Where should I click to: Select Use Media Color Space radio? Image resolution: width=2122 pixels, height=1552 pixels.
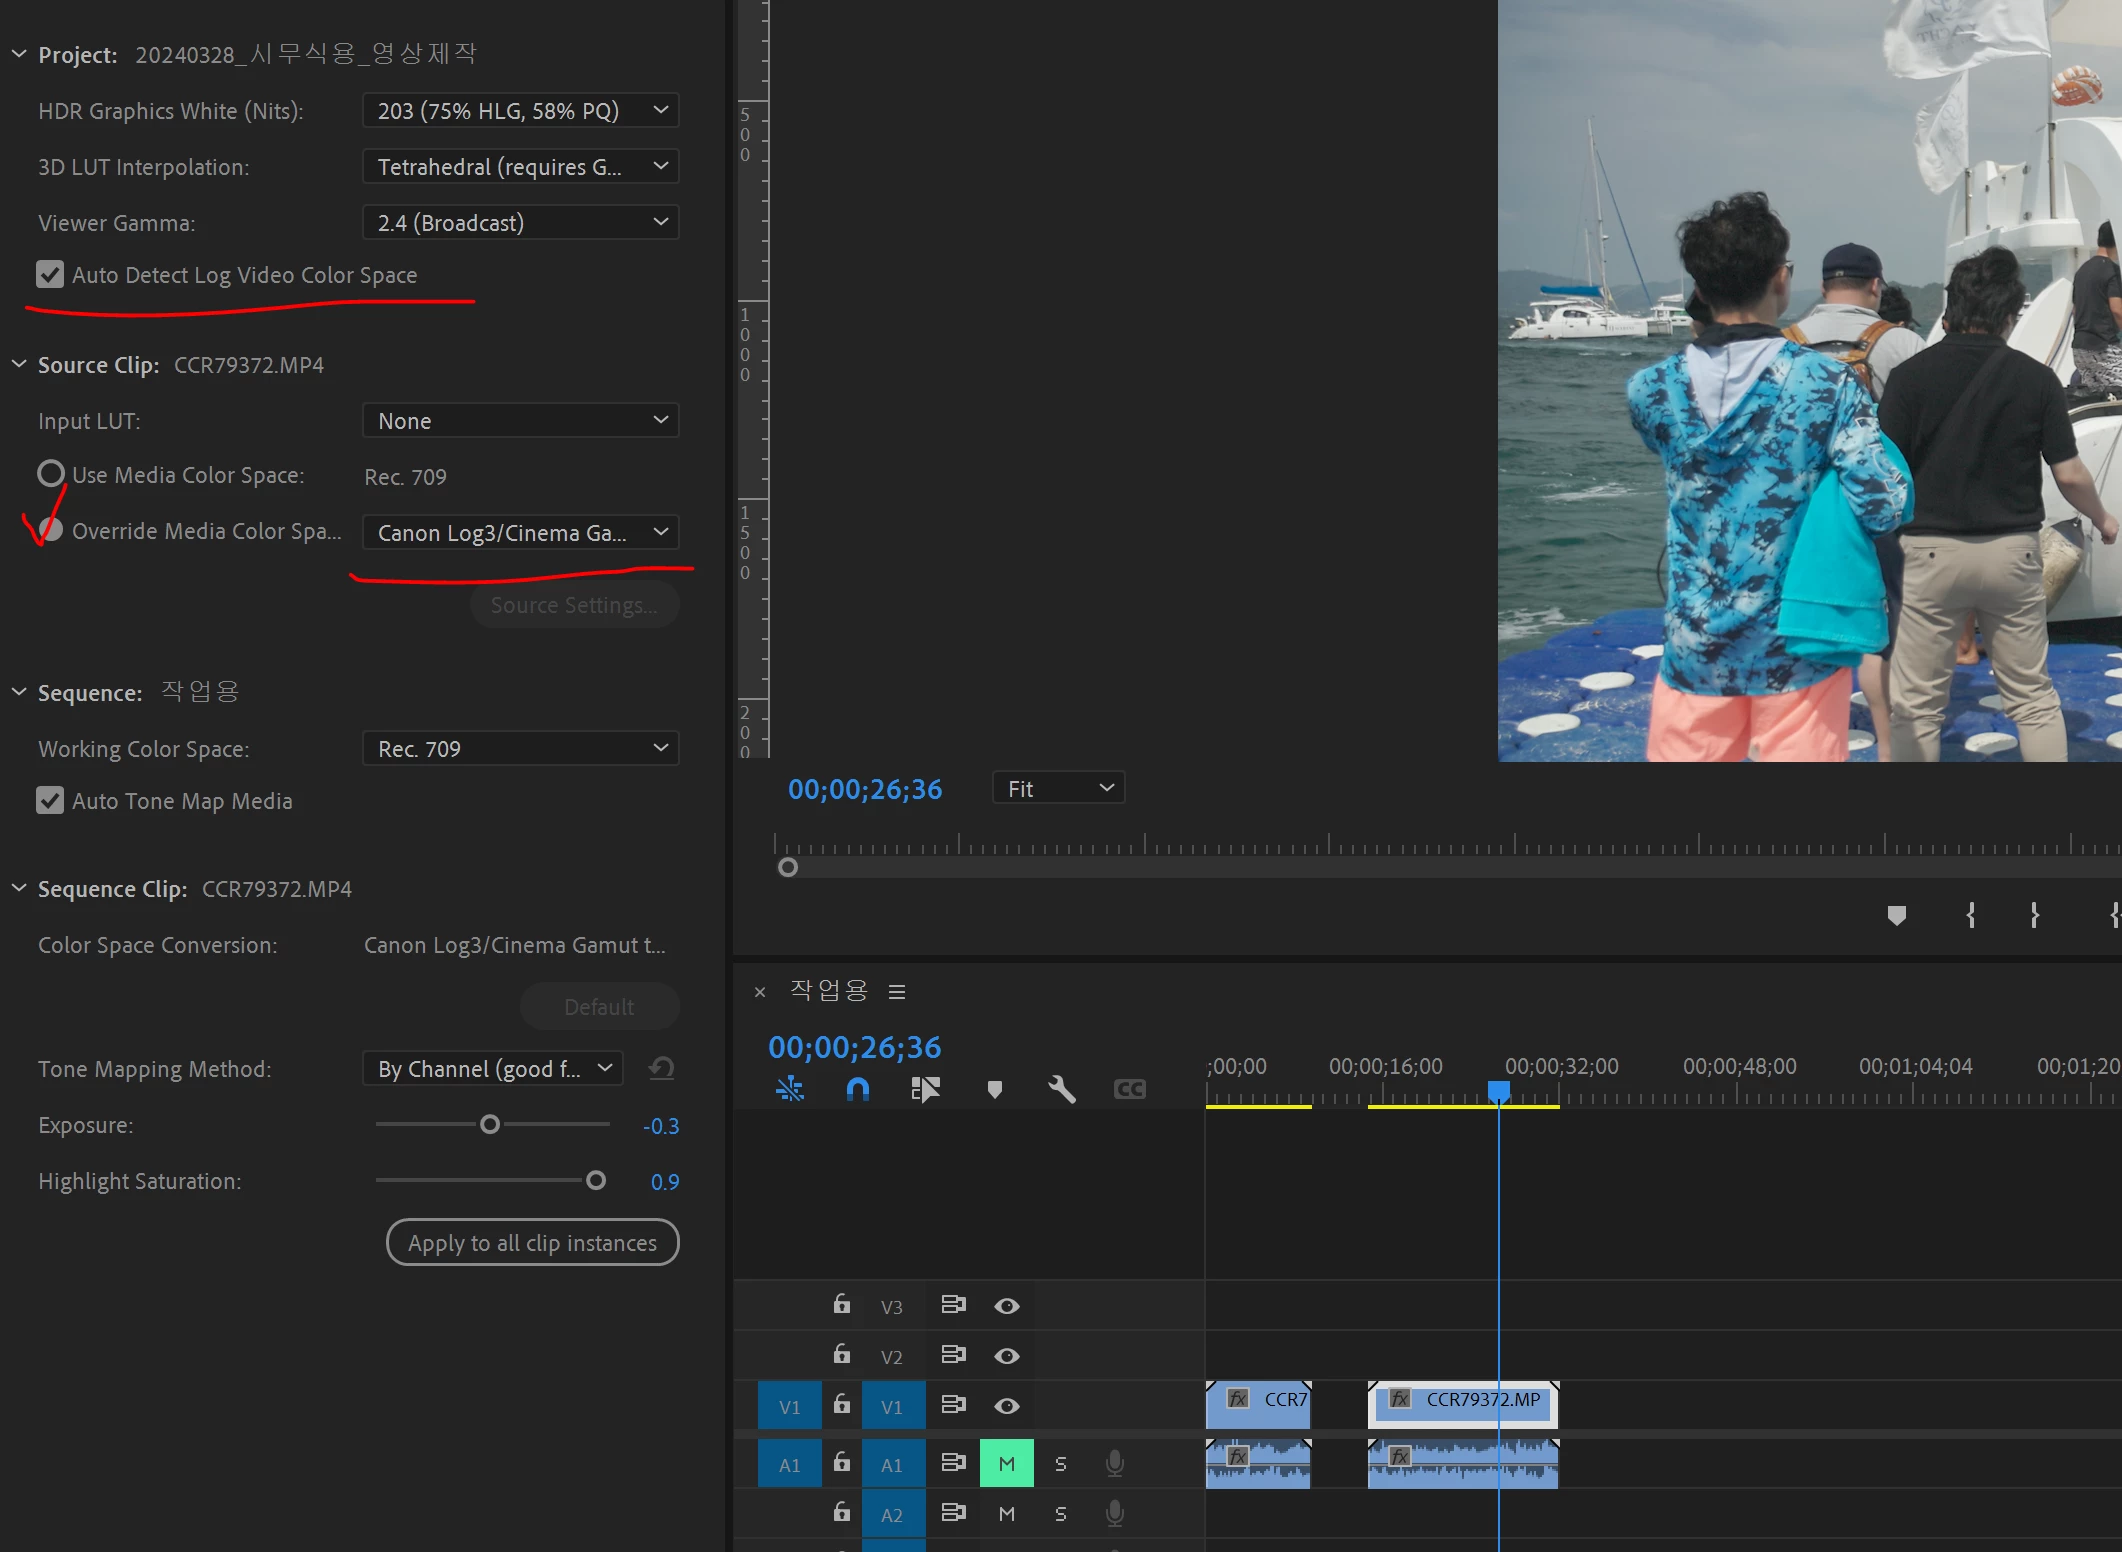(x=51, y=474)
